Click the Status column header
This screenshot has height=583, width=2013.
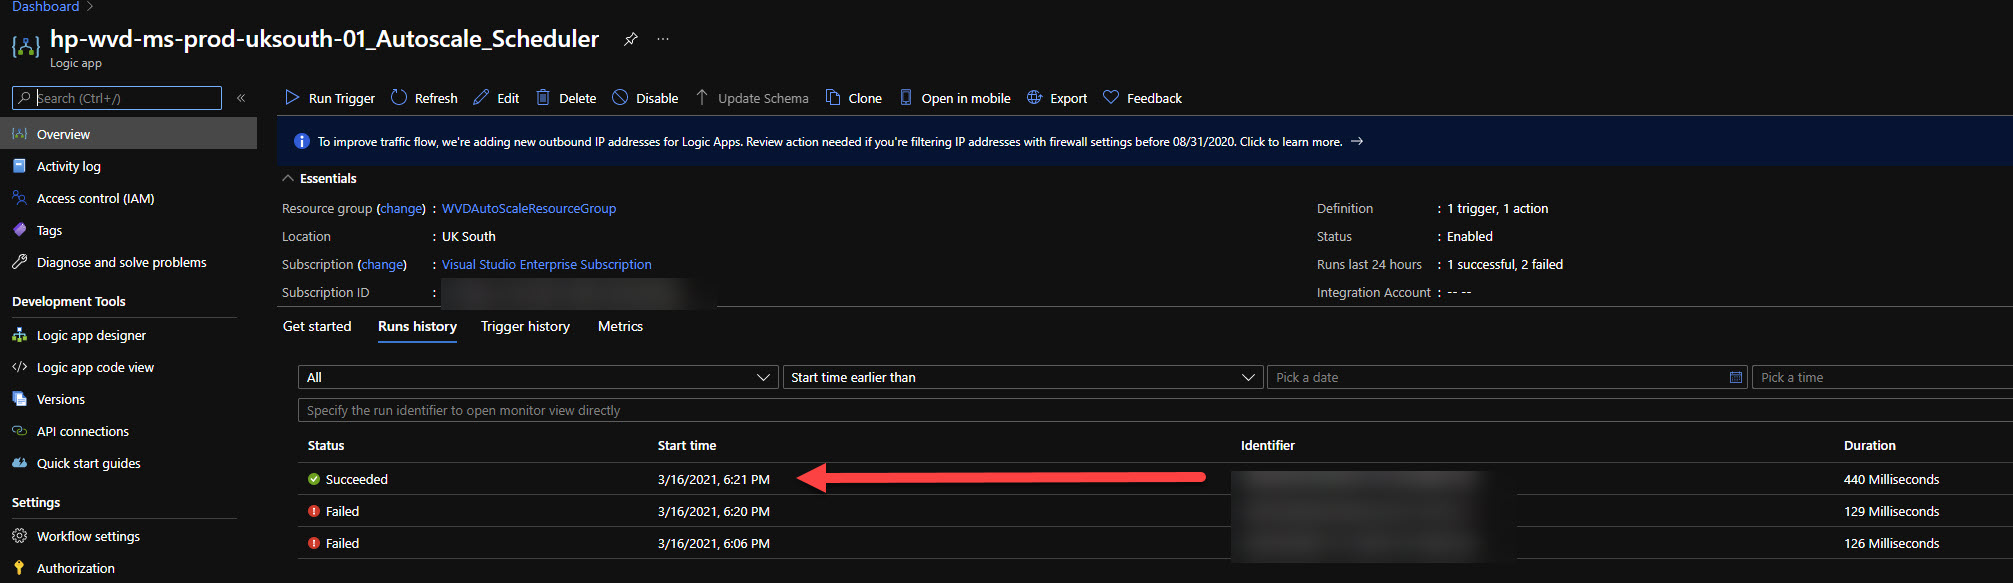click(x=326, y=445)
